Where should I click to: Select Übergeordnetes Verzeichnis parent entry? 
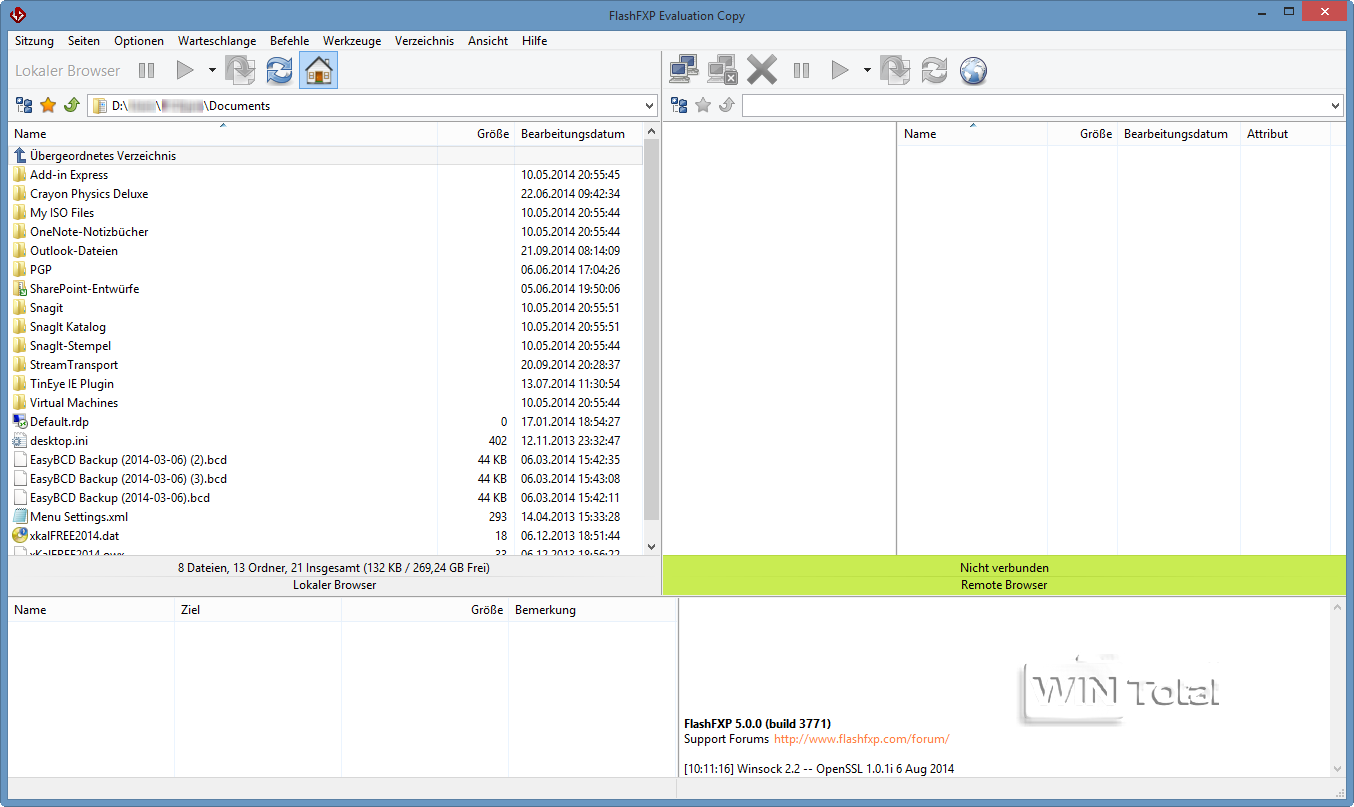(326, 156)
